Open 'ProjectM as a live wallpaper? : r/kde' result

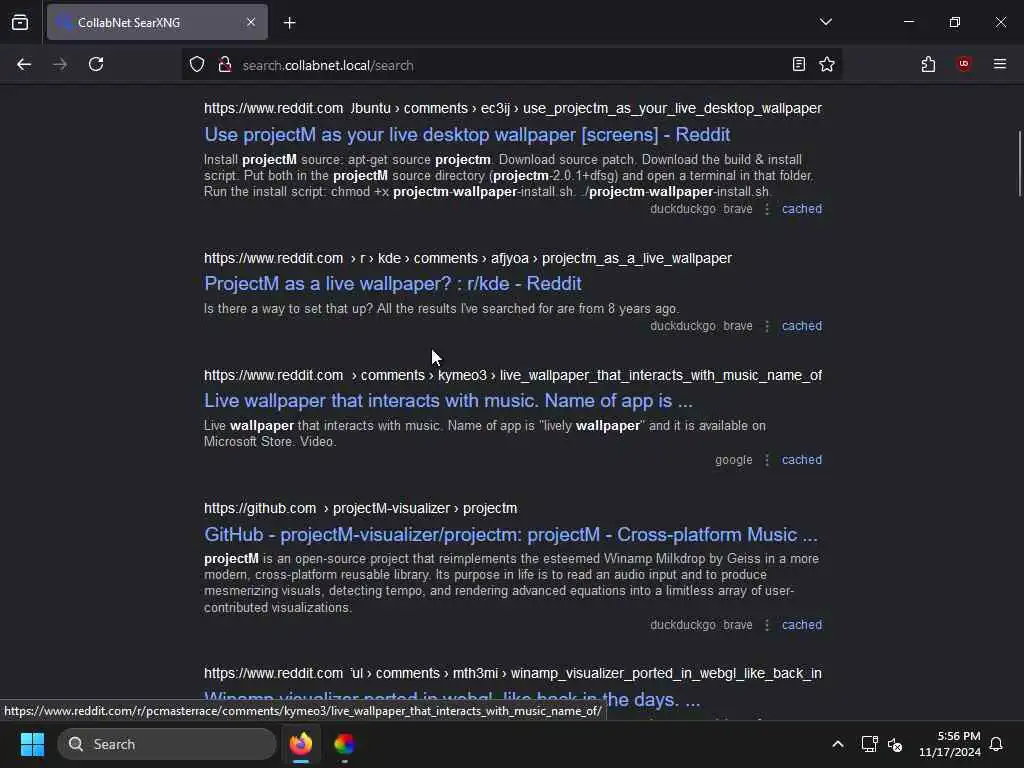point(392,283)
